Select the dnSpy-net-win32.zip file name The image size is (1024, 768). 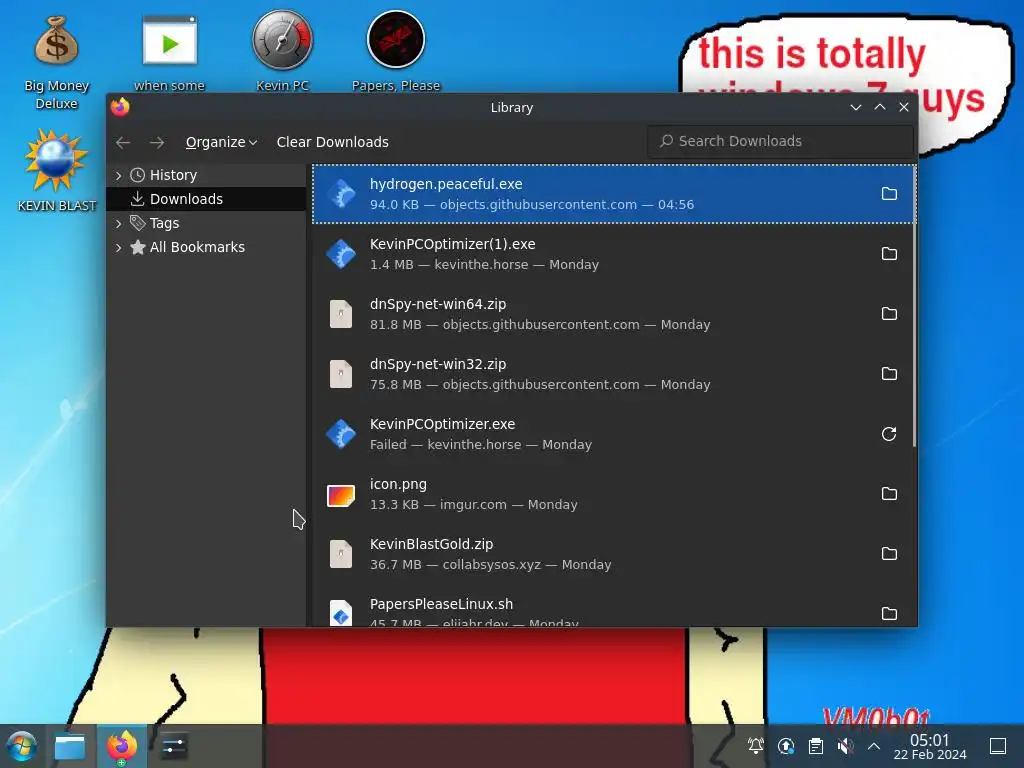tap(438, 364)
